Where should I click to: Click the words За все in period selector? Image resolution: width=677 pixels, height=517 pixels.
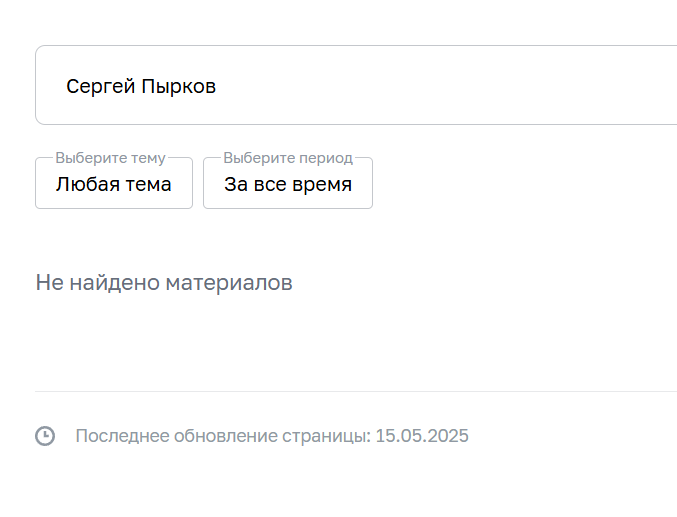coord(255,184)
